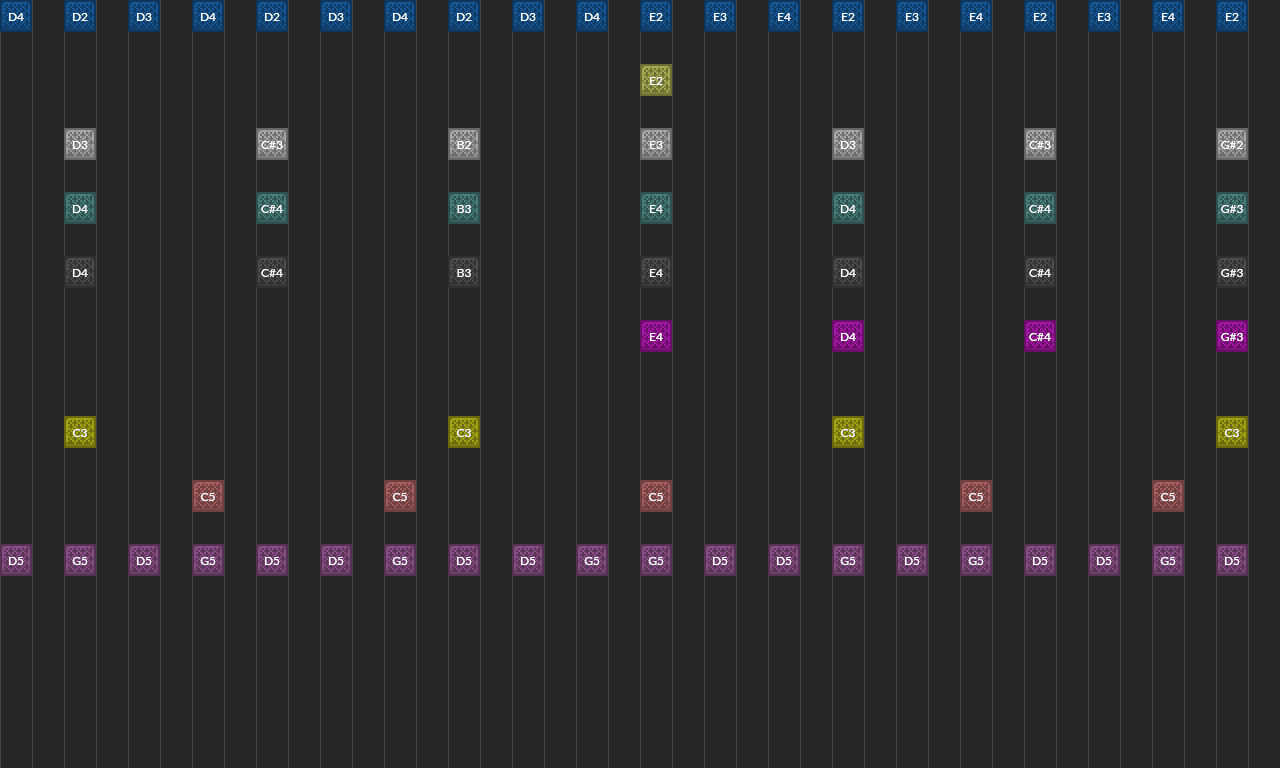Click the teal C#4 note in the fifth column
Image resolution: width=1280 pixels, height=768 pixels.
pos(272,208)
